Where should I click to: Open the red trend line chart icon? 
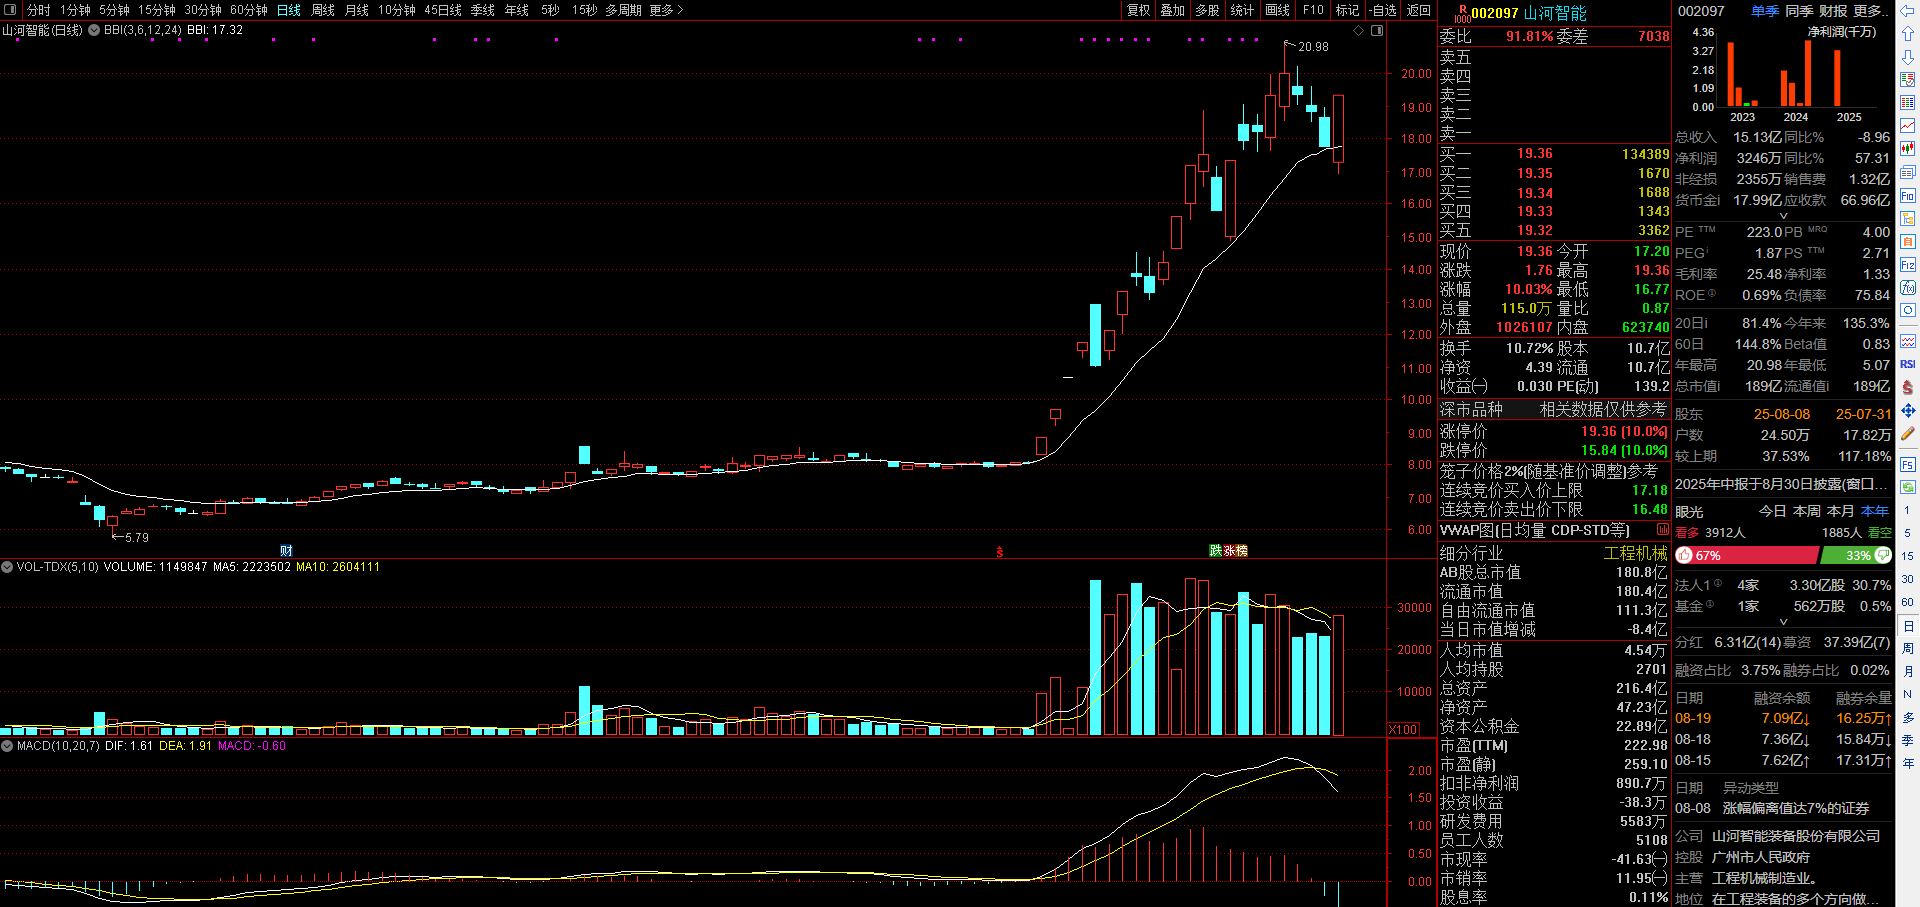point(1907,126)
